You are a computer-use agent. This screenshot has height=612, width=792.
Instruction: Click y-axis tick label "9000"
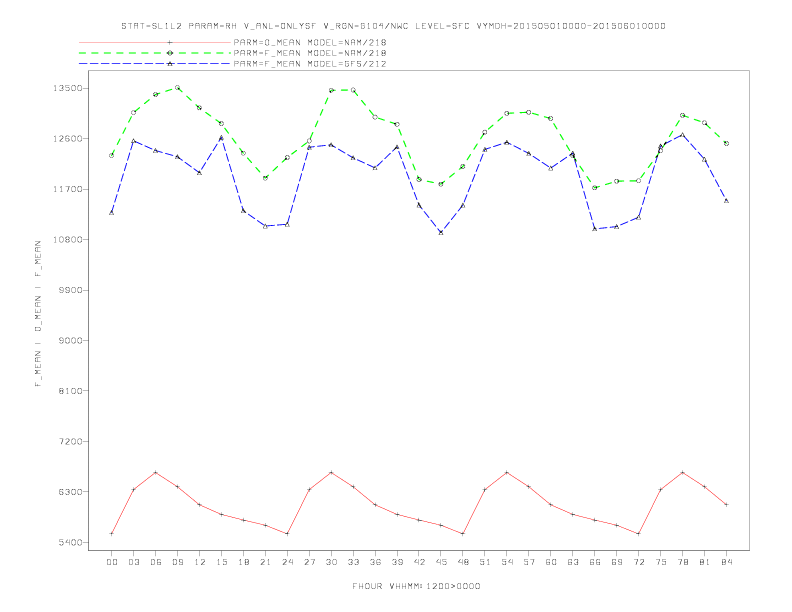(x=70, y=341)
